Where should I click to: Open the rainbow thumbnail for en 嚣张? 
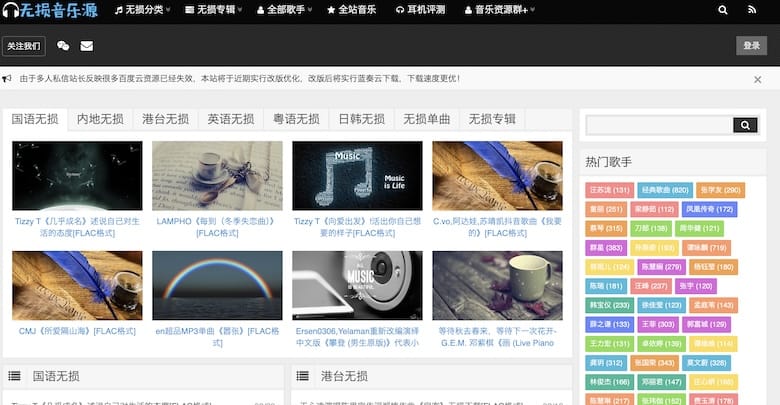click(x=217, y=286)
